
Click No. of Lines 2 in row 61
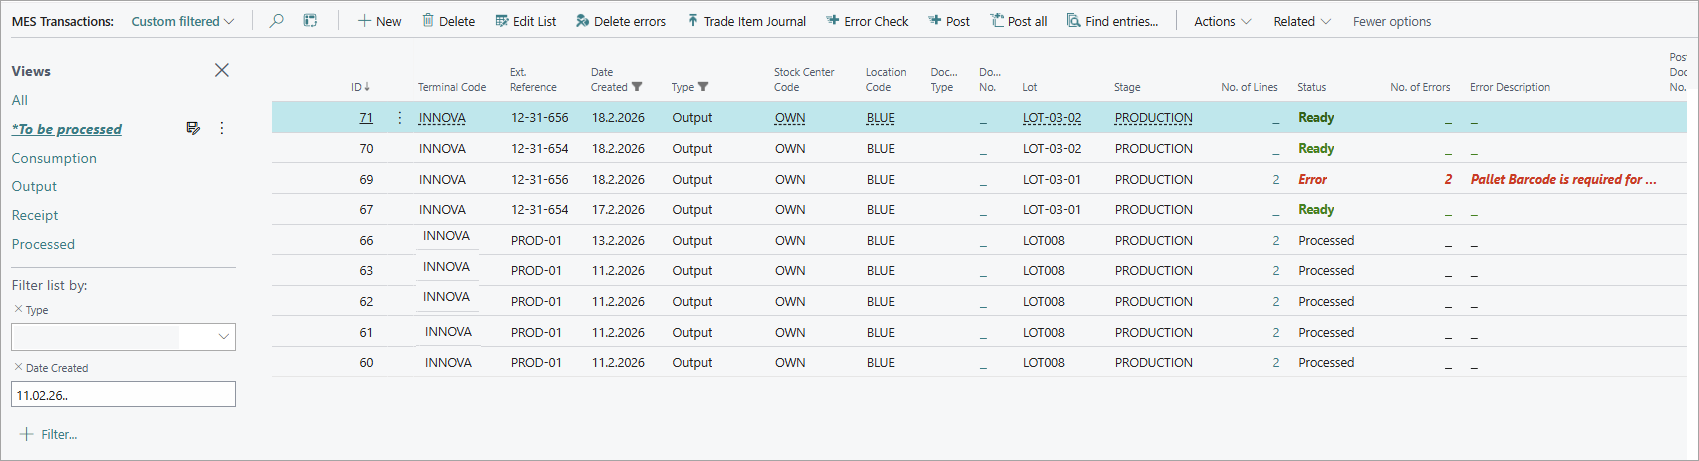click(x=1276, y=332)
